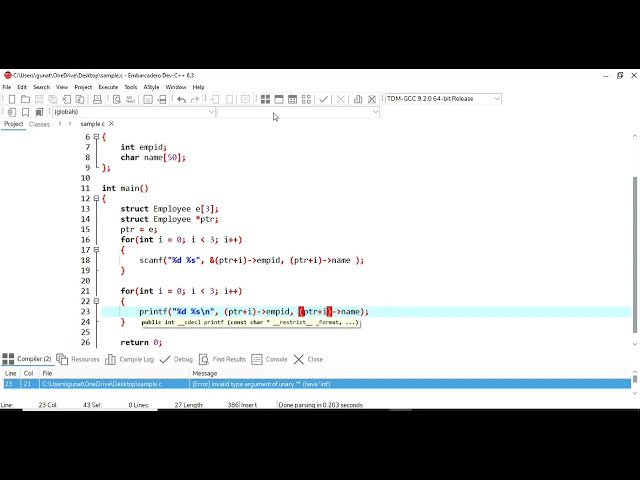Open the Console bottom tab
This screenshot has width=640, height=480.
(x=269, y=359)
